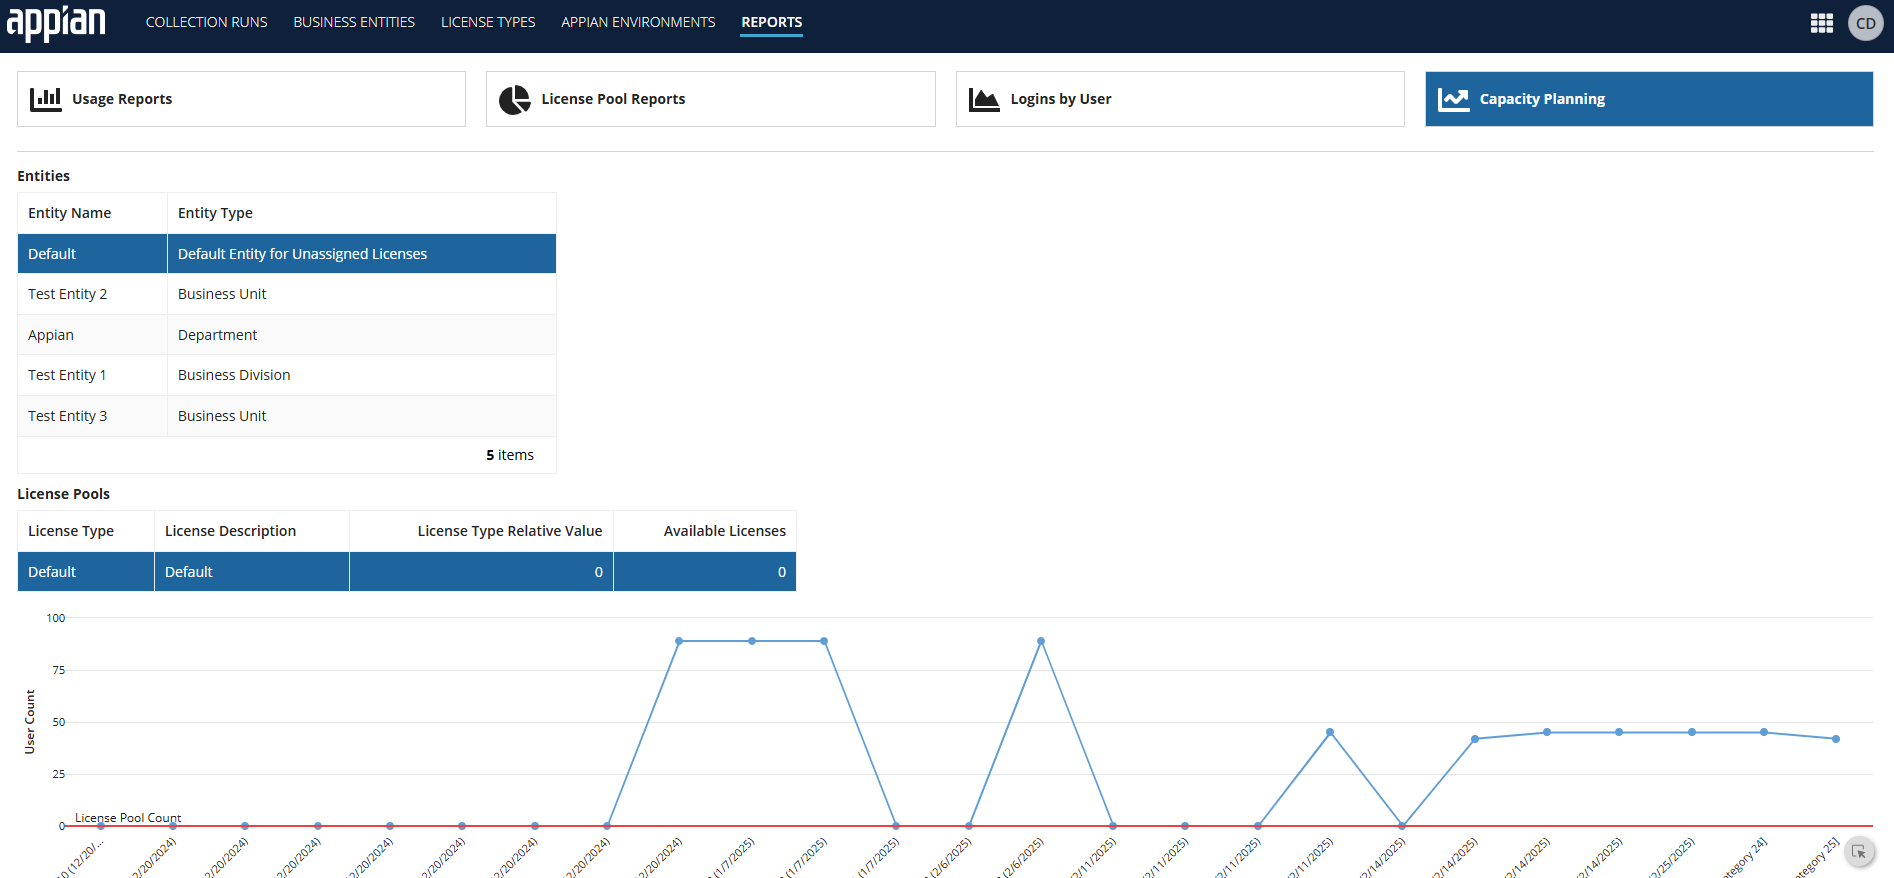Click the License Pool Reports pie icon
This screenshot has width=1894, height=878.
tap(514, 99)
